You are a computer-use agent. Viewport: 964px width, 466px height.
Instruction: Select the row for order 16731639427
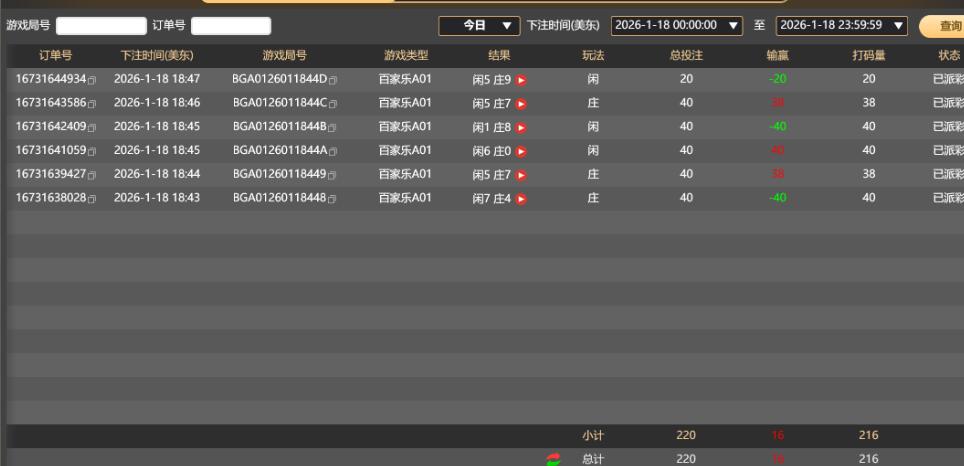400,174
